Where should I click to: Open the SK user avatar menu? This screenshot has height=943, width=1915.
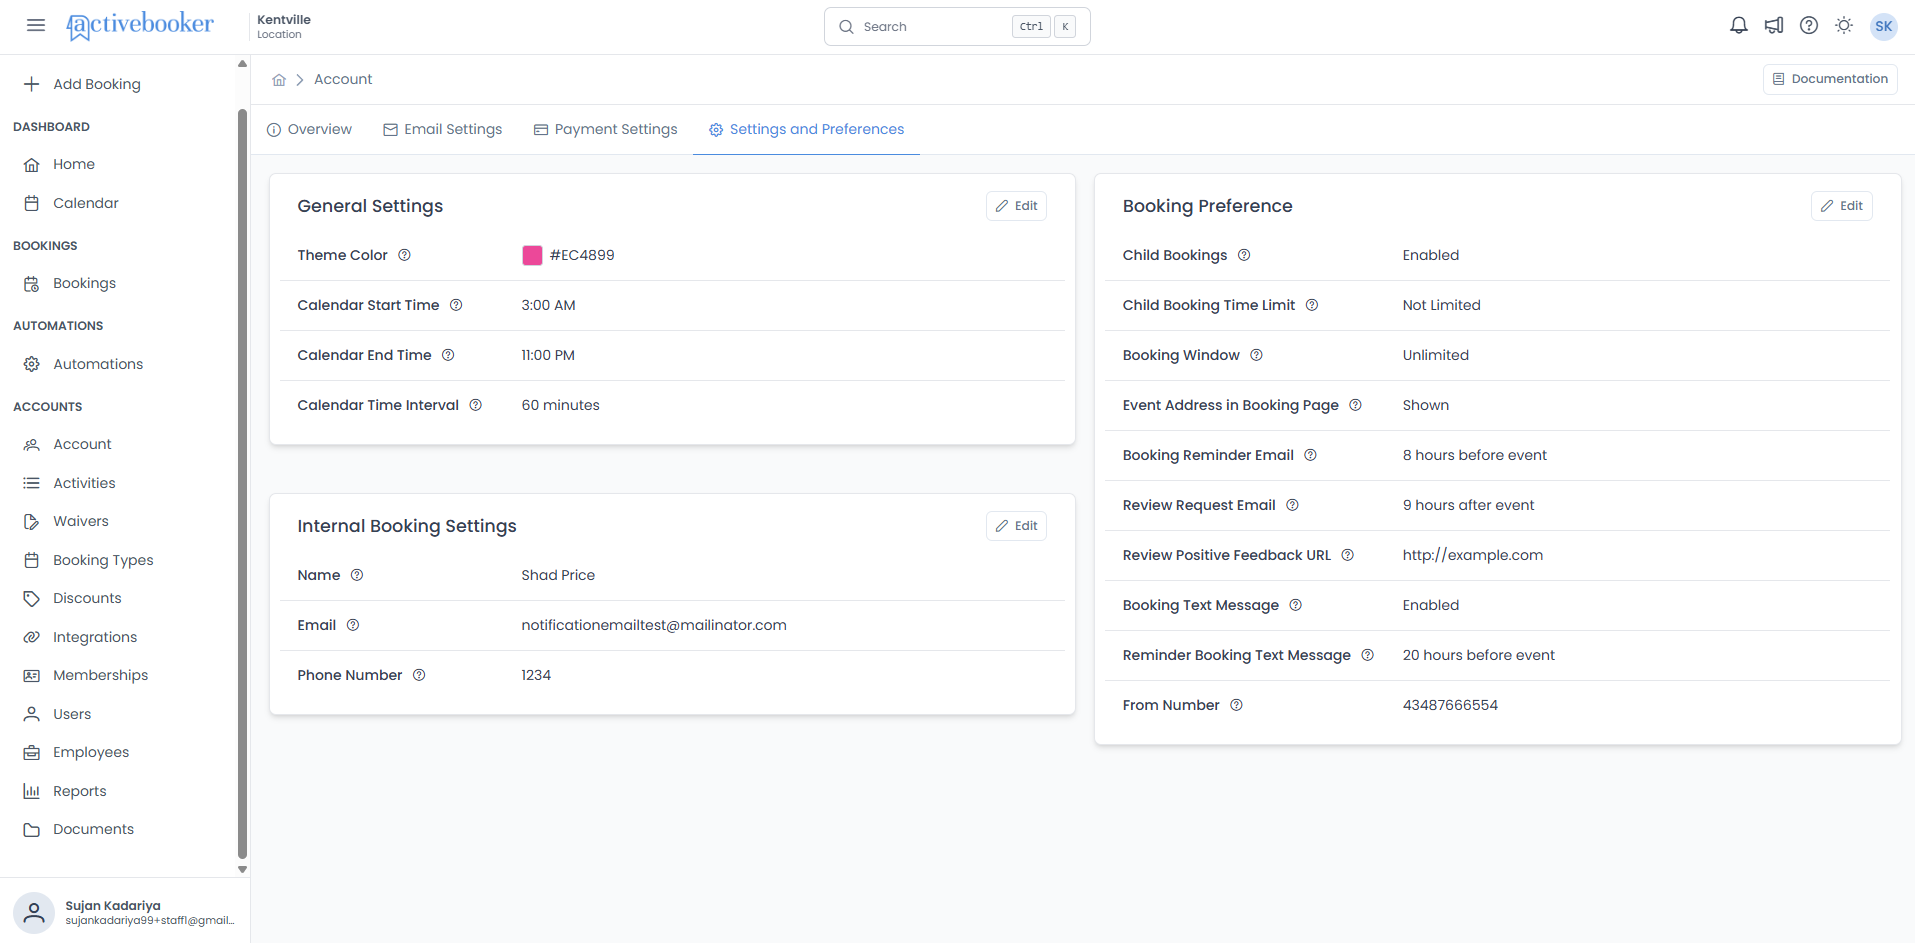[1884, 26]
